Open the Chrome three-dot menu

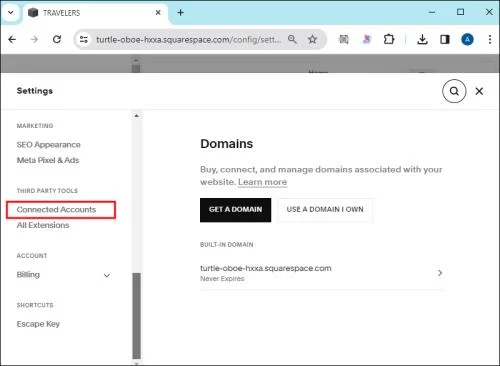pyautogui.click(x=490, y=39)
